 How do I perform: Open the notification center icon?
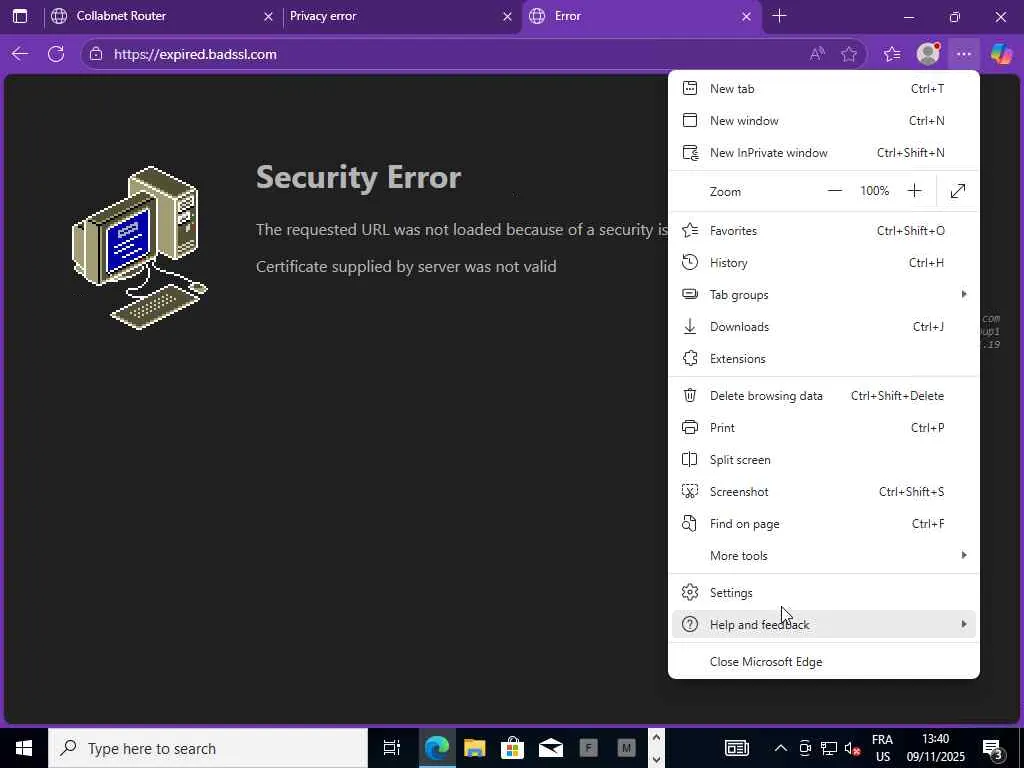pyautogui.click(x=994, y=748)
